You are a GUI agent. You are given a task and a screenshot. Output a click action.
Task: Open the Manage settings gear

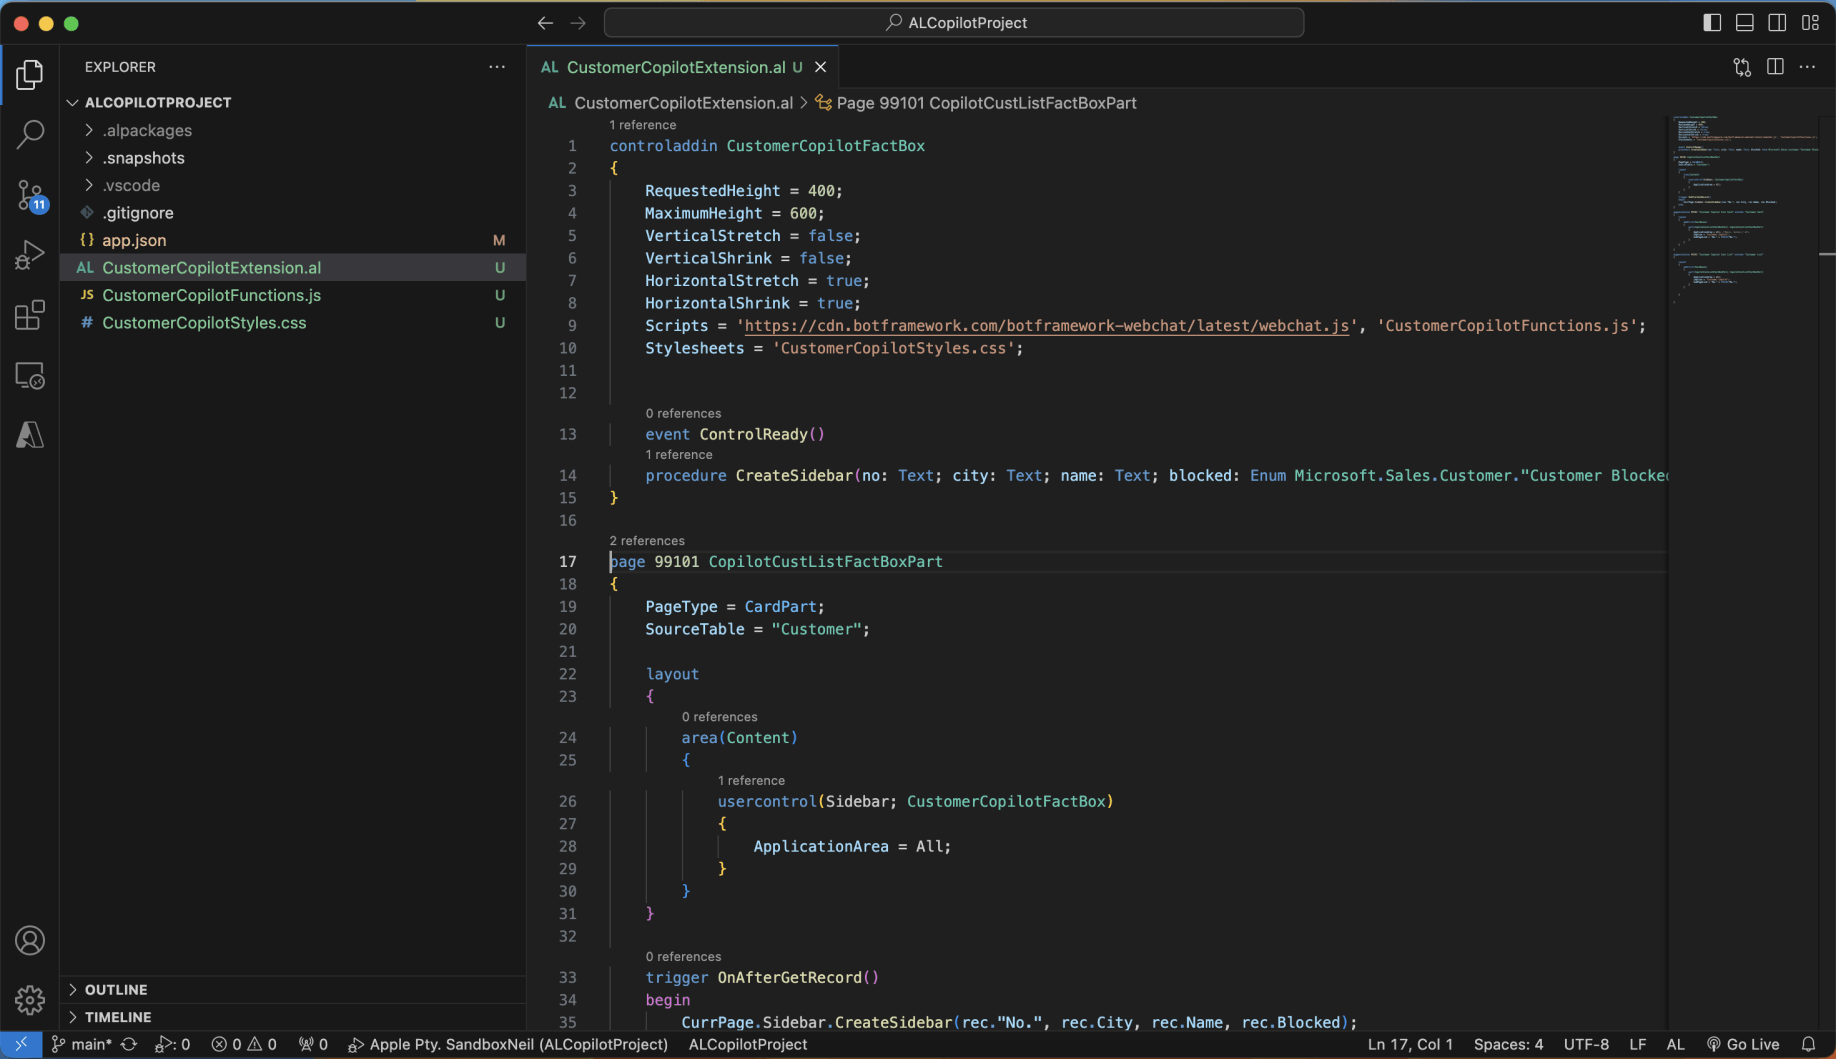pyautogui.click(x=30, y=999)
